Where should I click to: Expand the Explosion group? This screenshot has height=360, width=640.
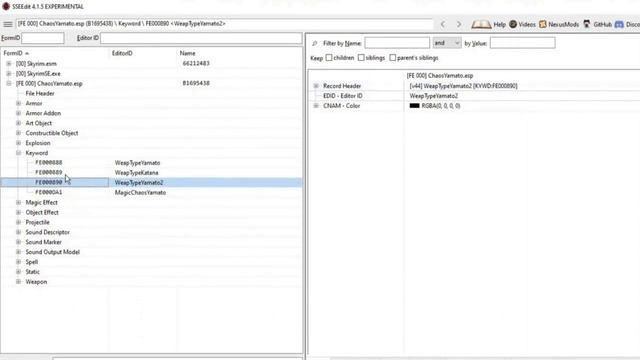[x=18, y=143]
